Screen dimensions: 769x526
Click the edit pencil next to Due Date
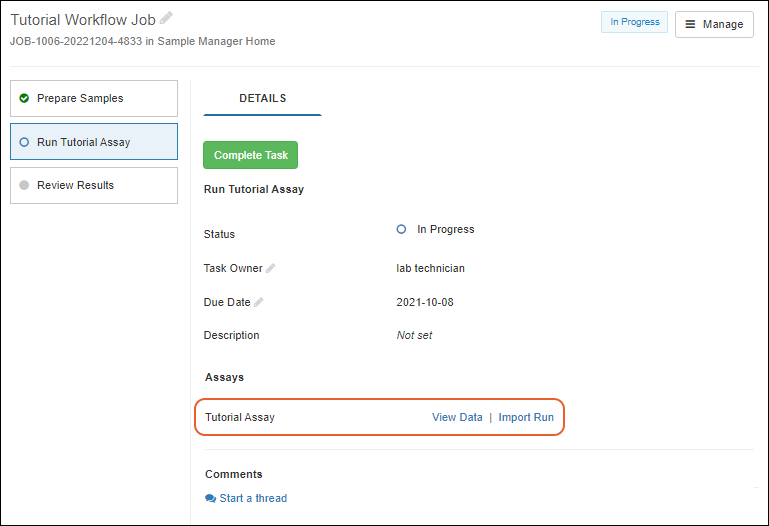click(259, 302)
